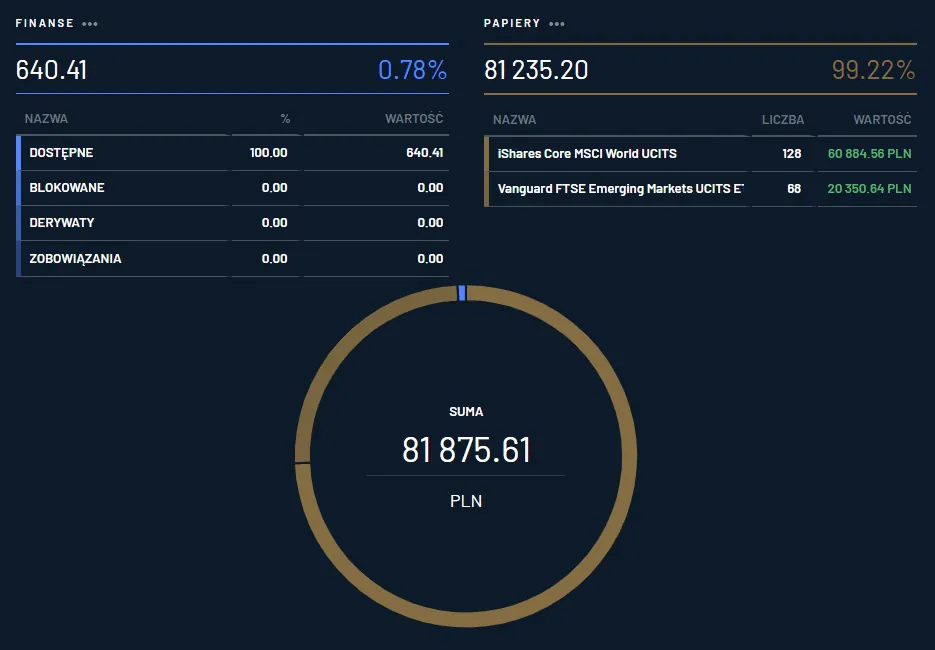Click the blue cash segment on donut chart
This screenshot has height=650, width=935.
(x=461, y=292)
